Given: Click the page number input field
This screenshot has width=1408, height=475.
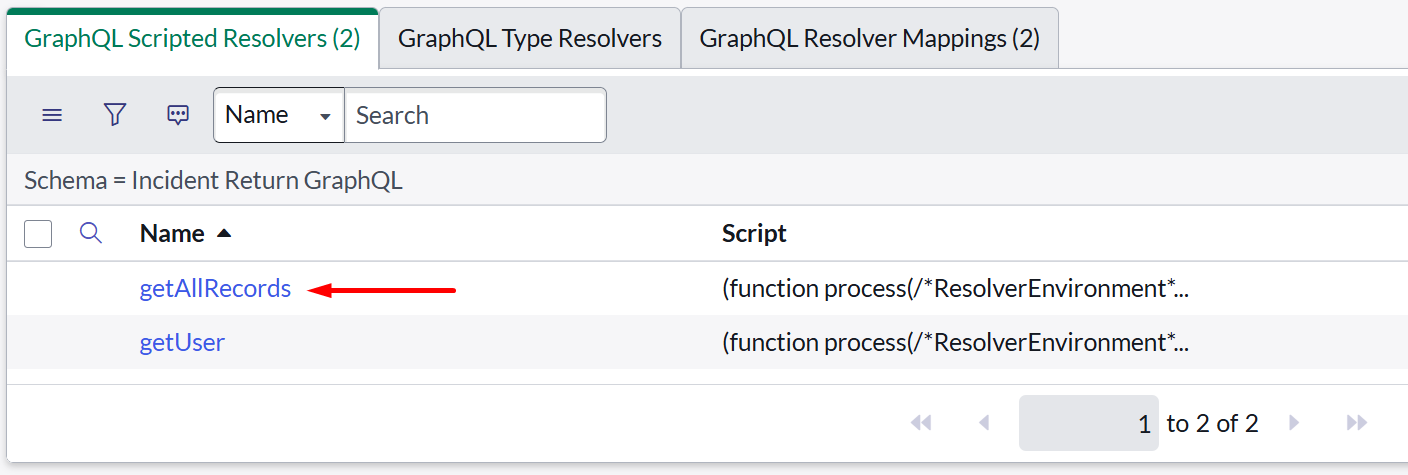Looking at the screenshot, I should [1088, 423].
